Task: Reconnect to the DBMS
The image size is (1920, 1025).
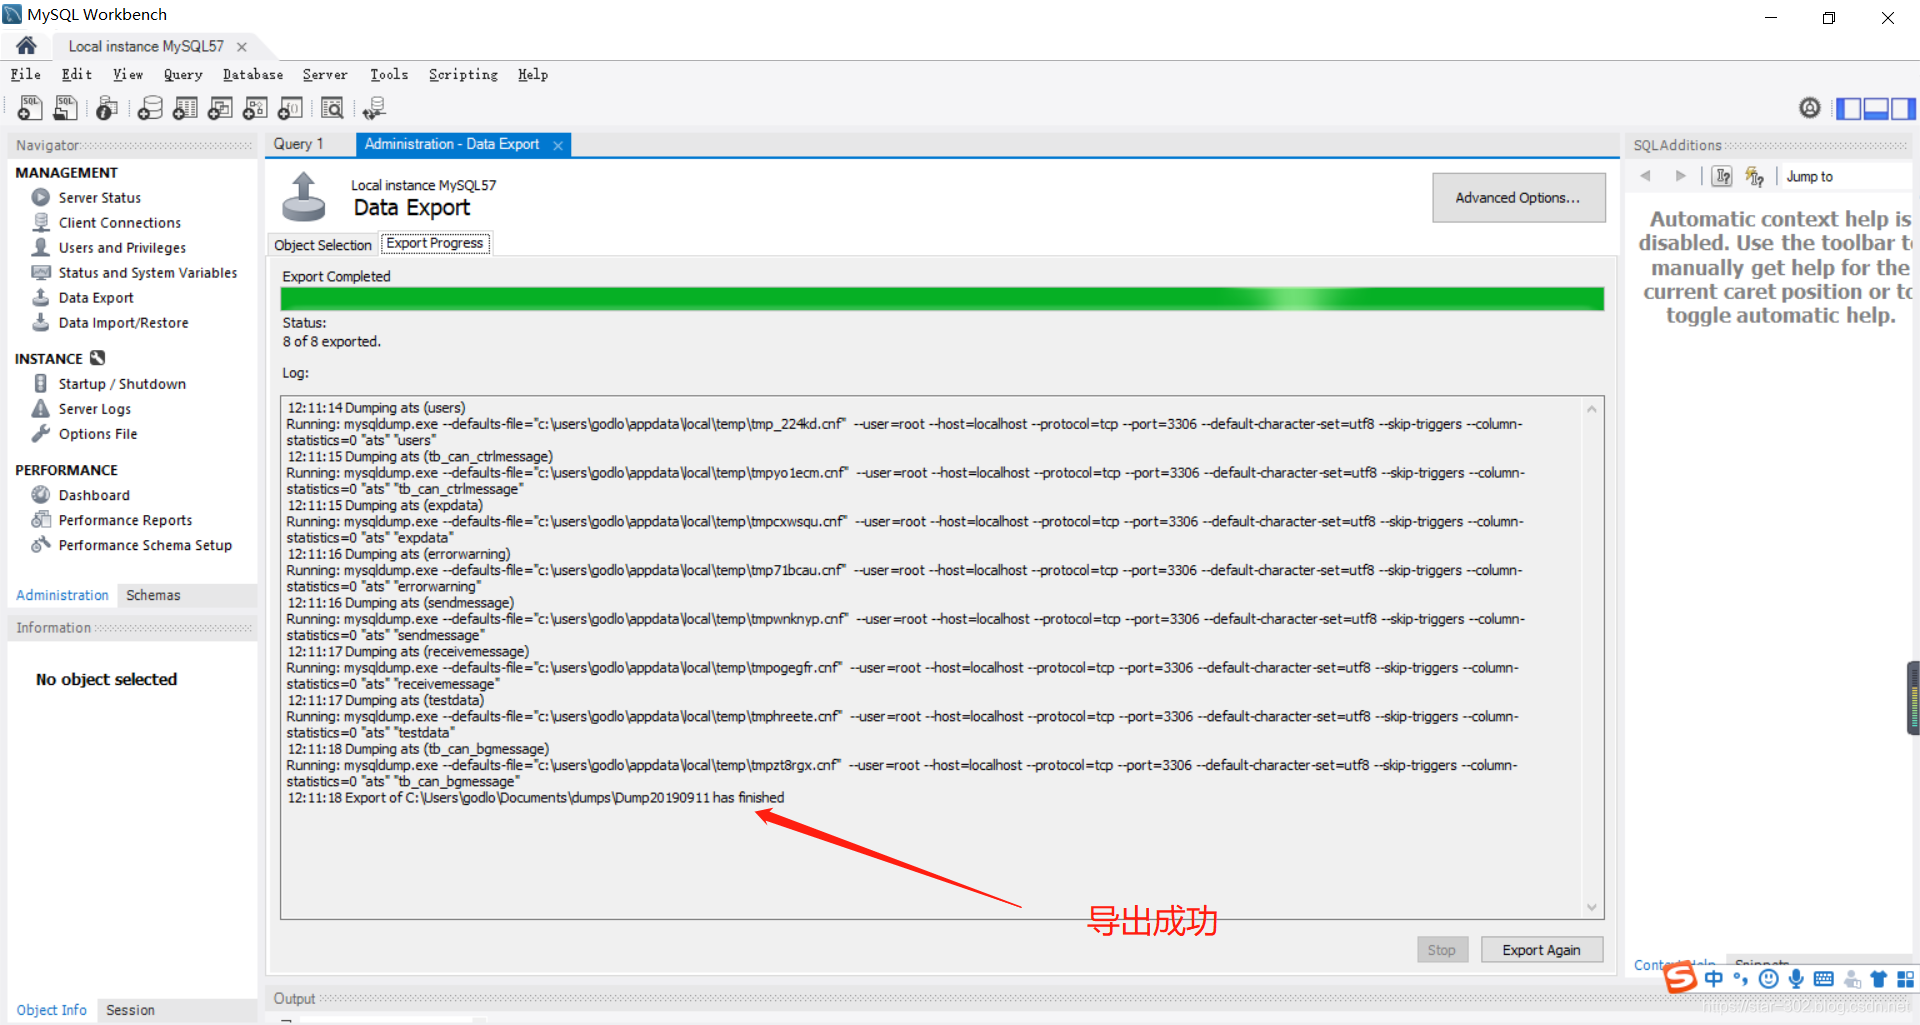Action: (374, 108)
